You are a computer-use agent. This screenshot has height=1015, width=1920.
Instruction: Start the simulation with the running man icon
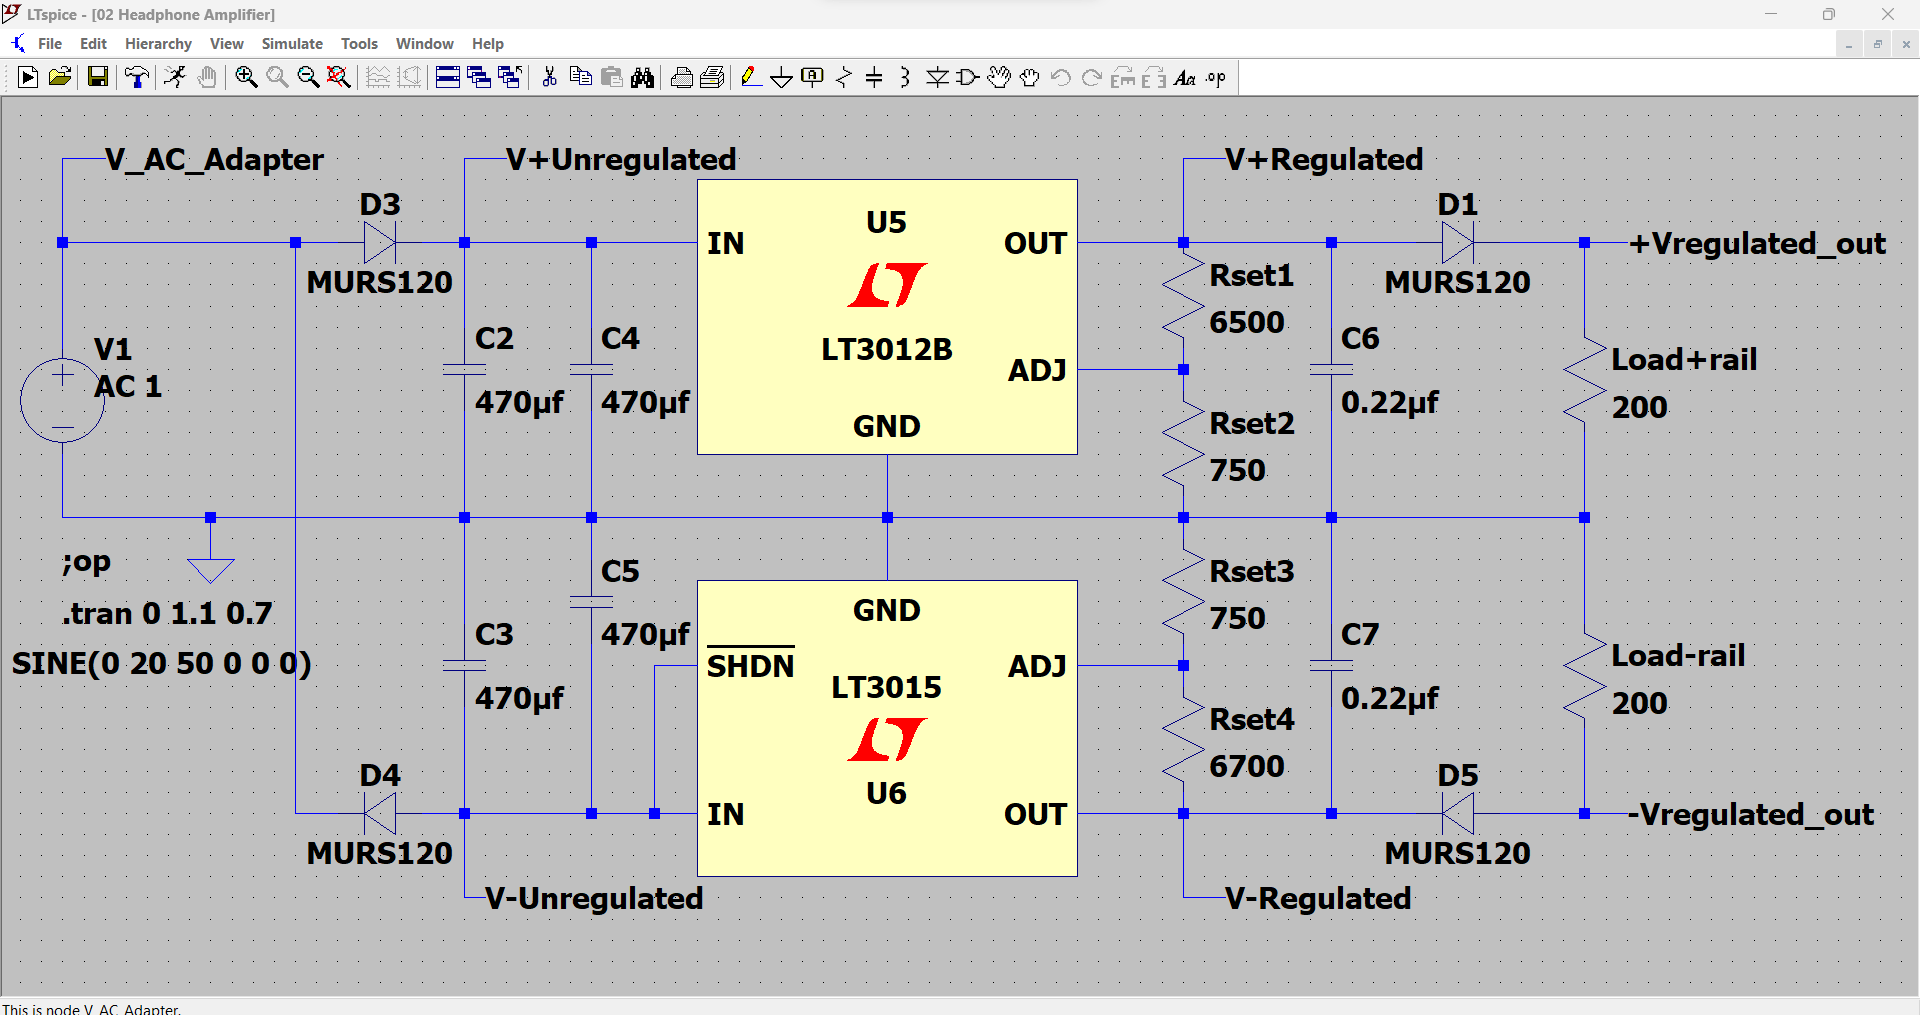click(176, 77)
